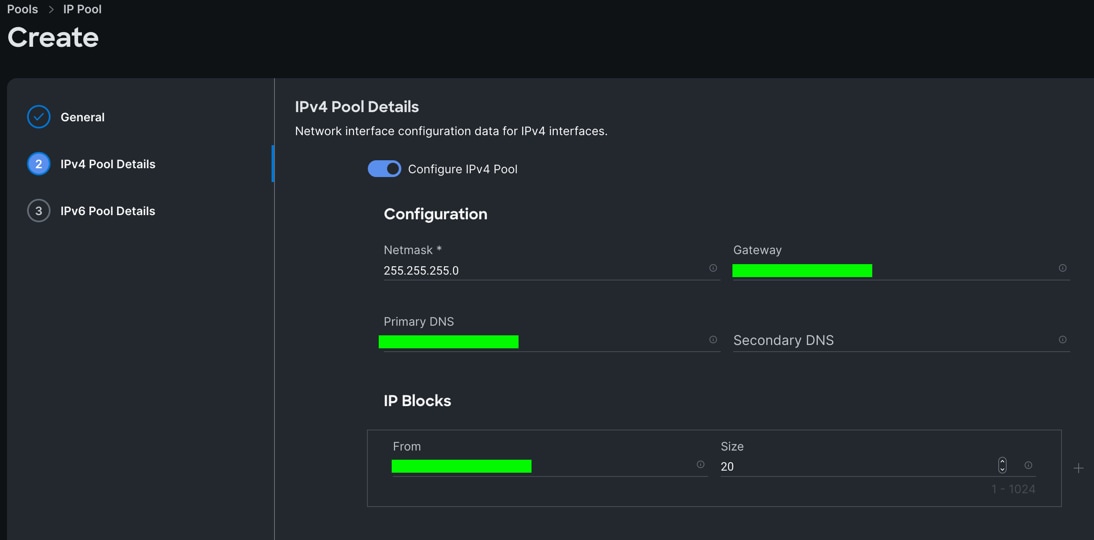The image size is (1094, 540).
Task: Go to the IPv4 Pool Details step
Action: (x=107, y=164)
